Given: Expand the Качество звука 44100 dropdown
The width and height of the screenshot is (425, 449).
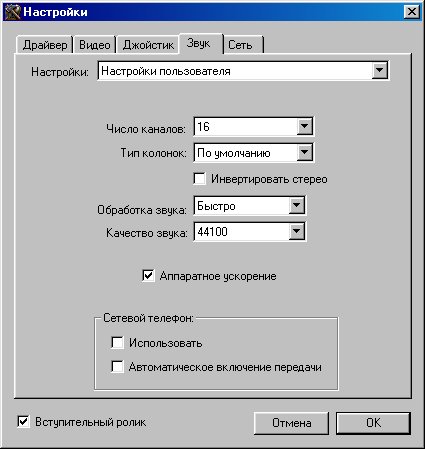Looking at the screenshot, I should pyautogui.click(x=296, y=231).
